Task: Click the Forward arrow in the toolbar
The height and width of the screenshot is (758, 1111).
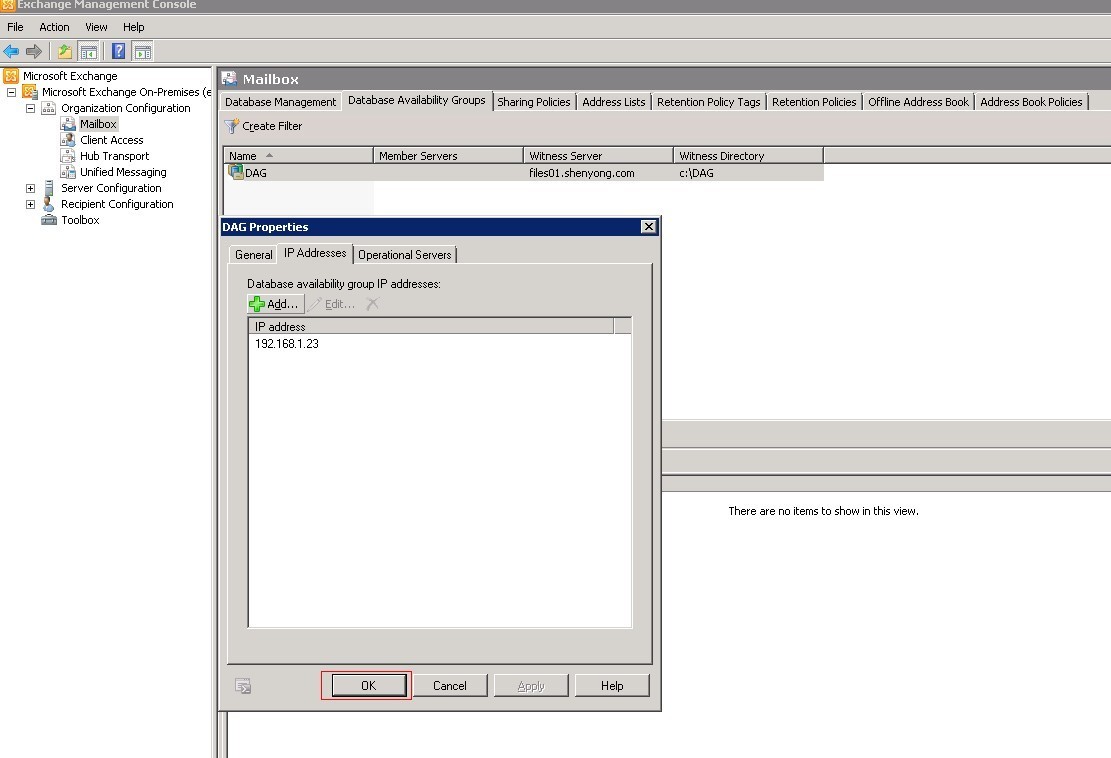Action: [x=33, y=51]
